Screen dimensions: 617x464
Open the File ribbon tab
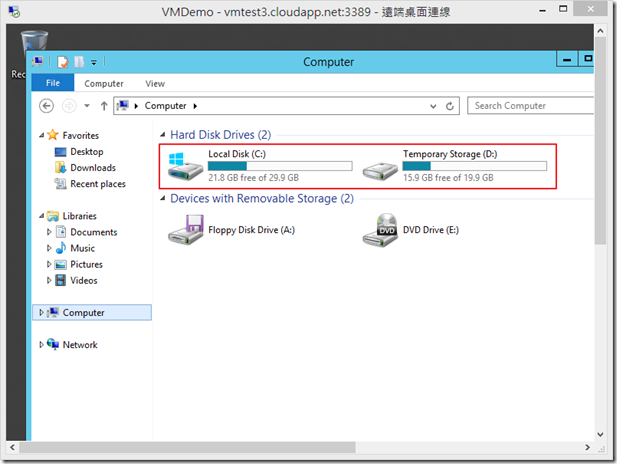[53, 83]
